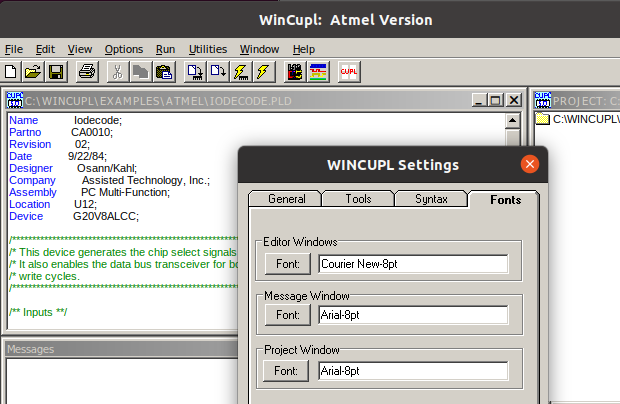Screen dimensions: 620x404
Task: Click the Paste clipboard toolbar icon
Action: [163, 72]
